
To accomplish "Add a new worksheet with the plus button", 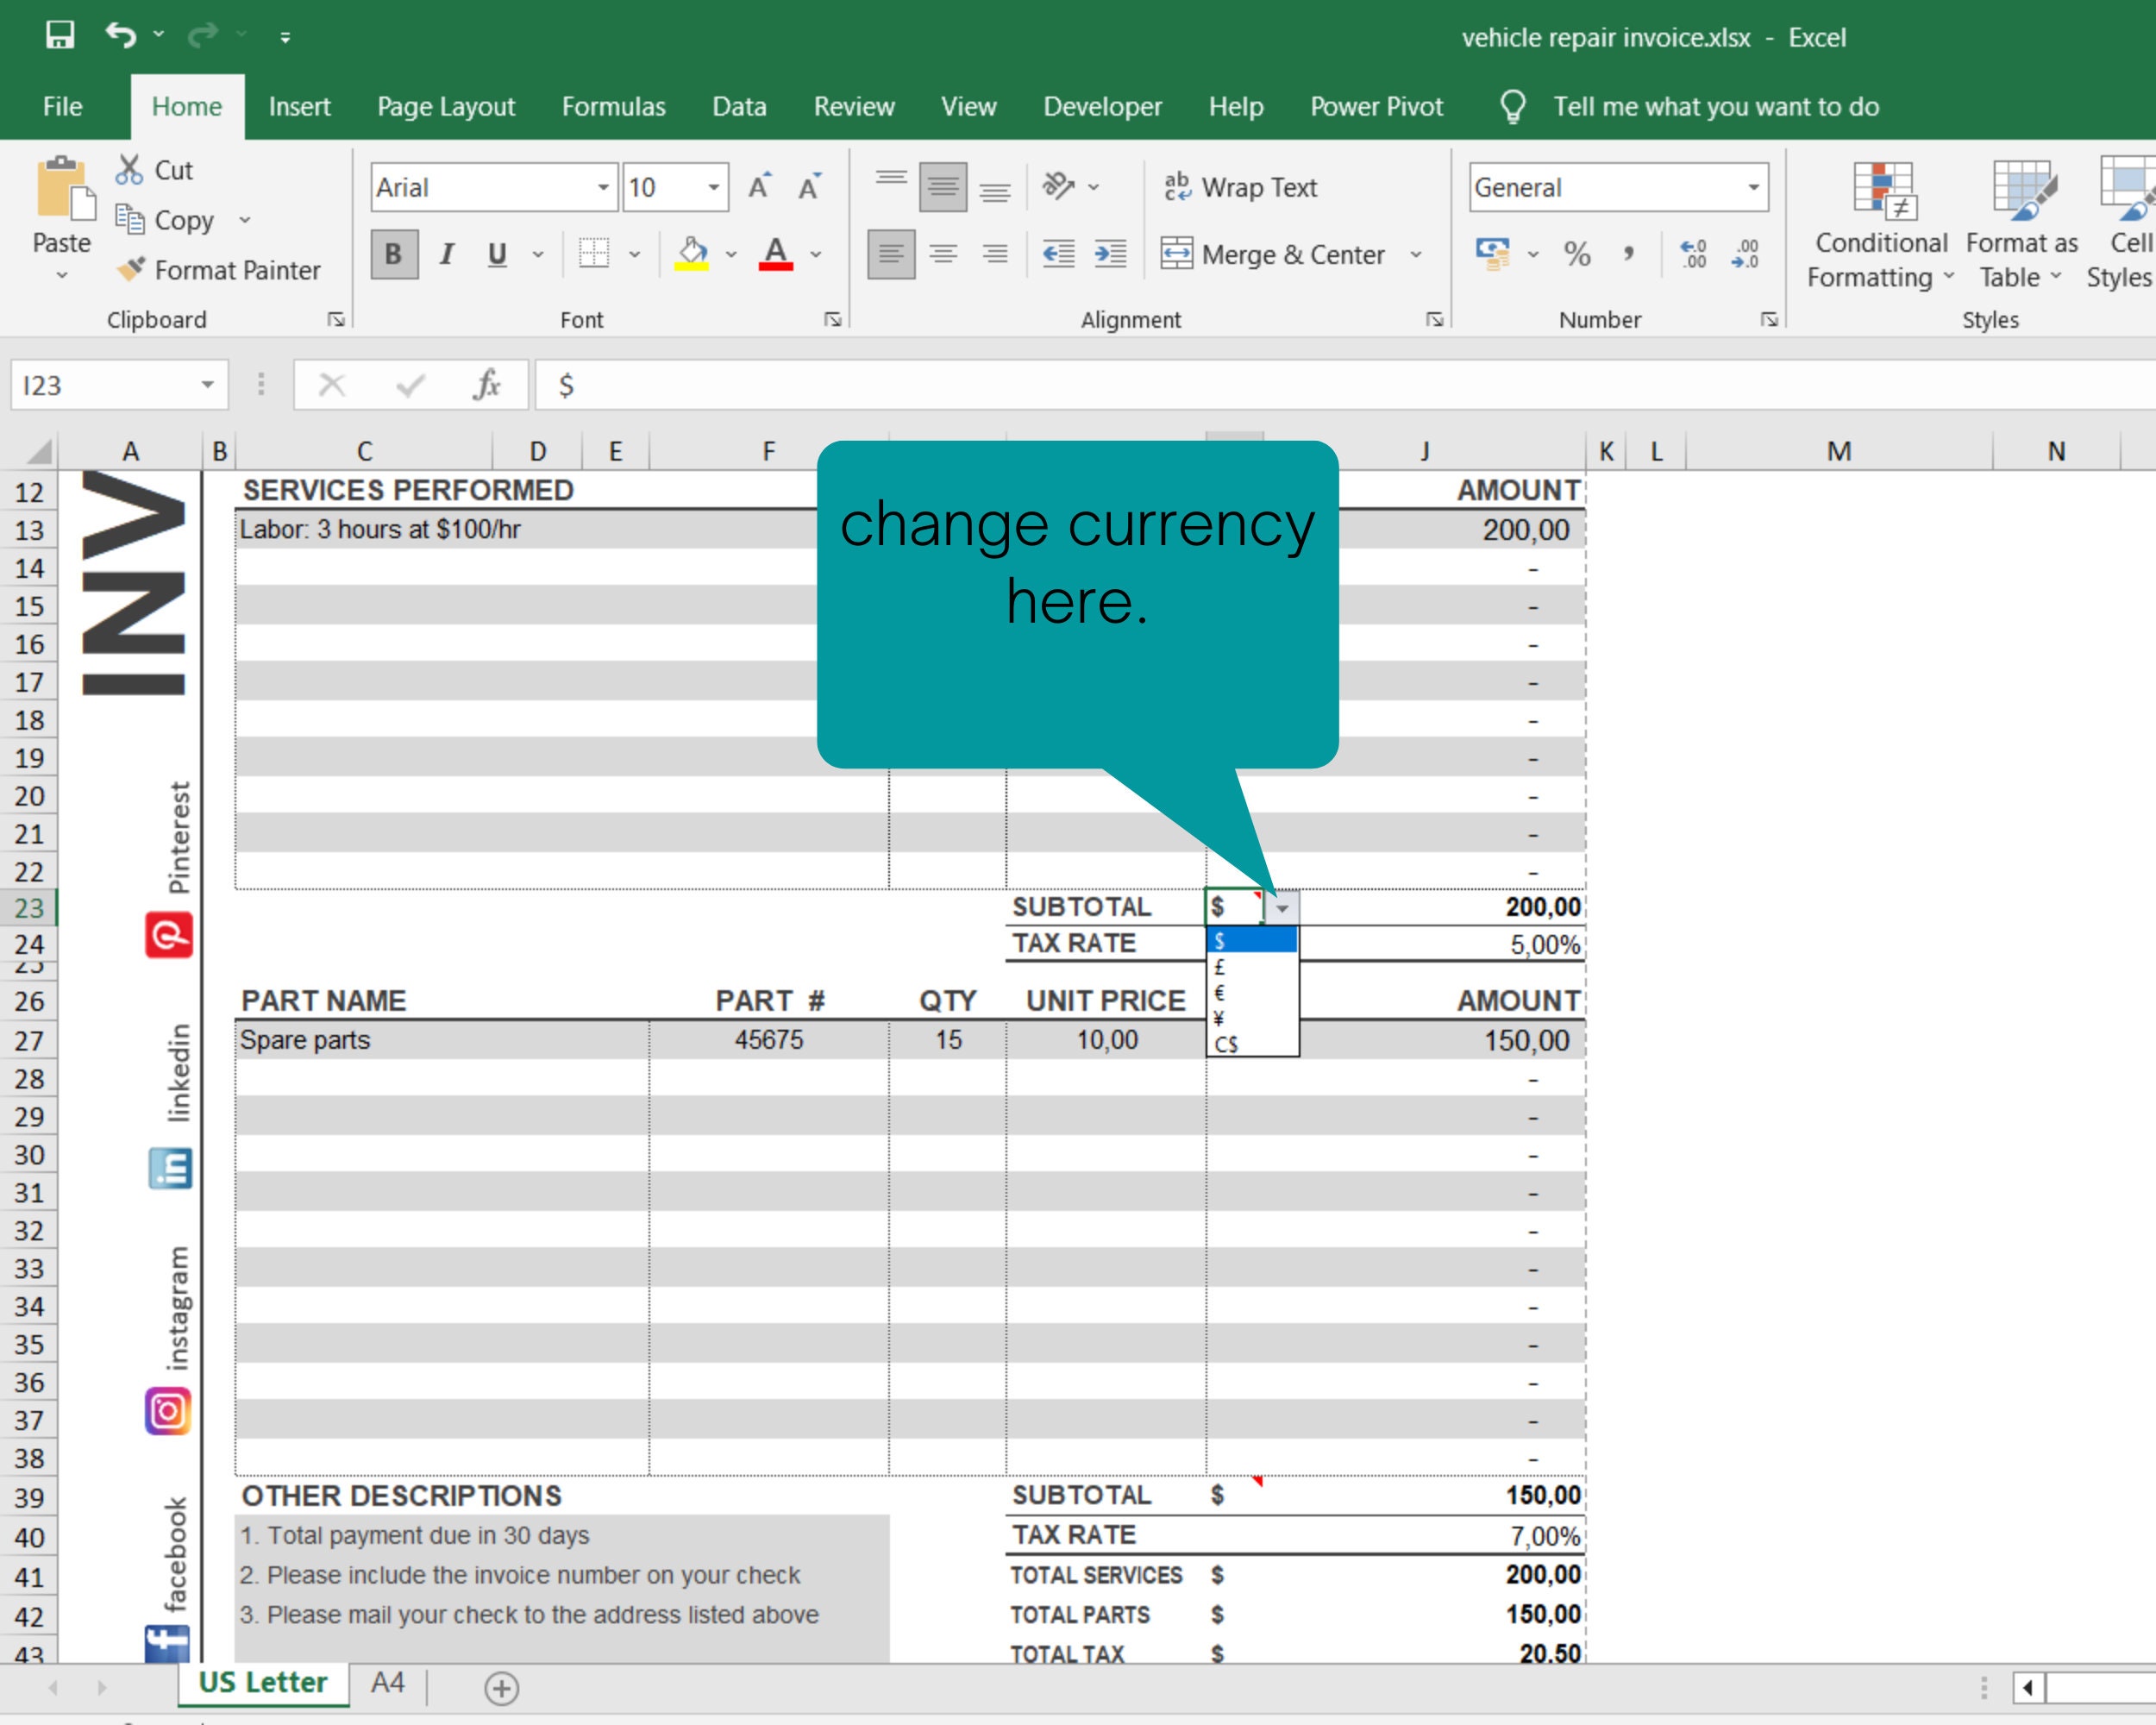I will (x=500, y=1686).
